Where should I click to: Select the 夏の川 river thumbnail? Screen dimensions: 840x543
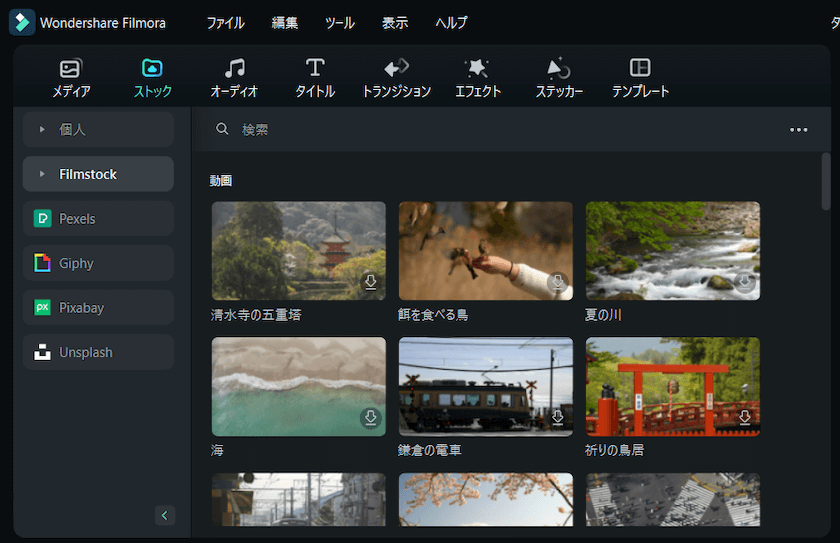click(x=672, y=251)
